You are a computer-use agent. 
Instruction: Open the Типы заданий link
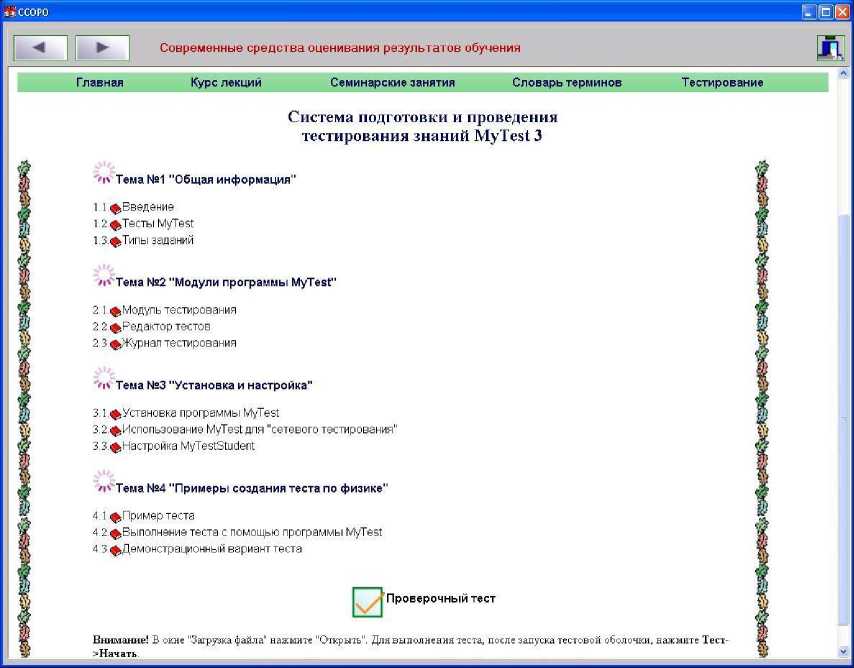[x=158, y=240]
